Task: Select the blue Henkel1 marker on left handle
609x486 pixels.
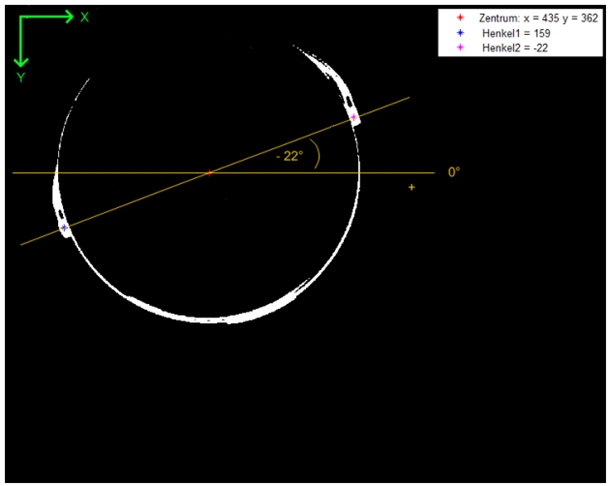Action: pos(65,228)
